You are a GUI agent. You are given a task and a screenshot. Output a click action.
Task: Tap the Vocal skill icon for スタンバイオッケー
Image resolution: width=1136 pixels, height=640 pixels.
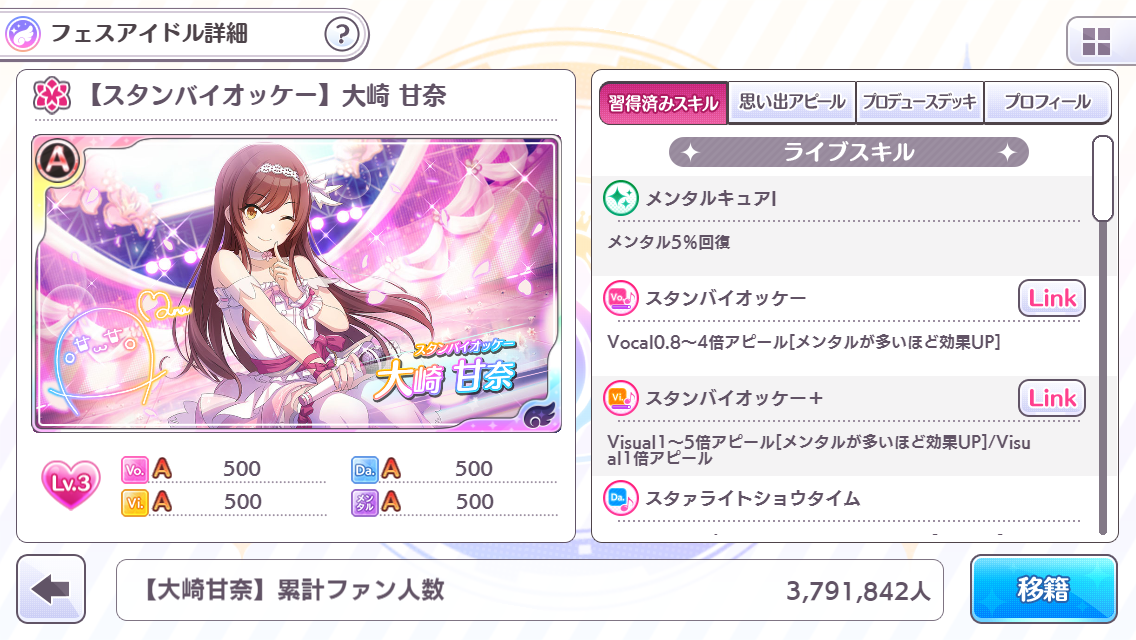[620, 298]
